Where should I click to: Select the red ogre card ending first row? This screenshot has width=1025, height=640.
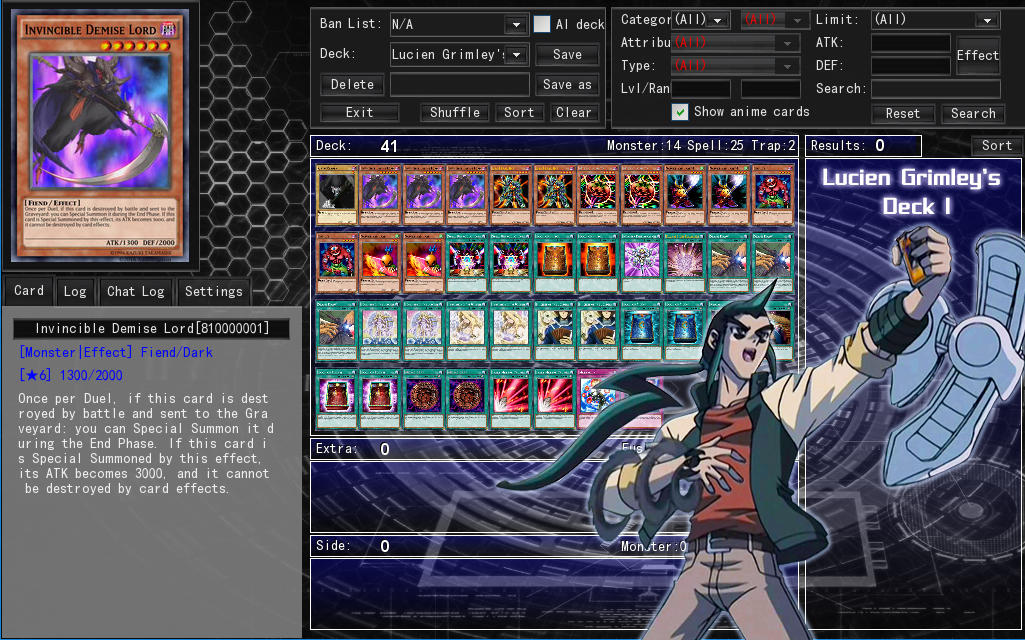pyautogui.click(x=772, y=194)
